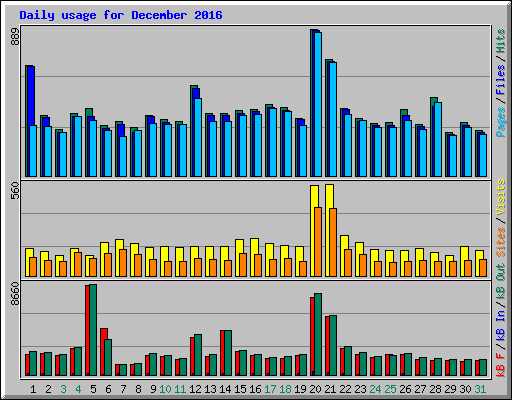This screenshot has width=512, height=400.
Task: Click day 7 on the x-axis
Action: [x=123, y=389]
